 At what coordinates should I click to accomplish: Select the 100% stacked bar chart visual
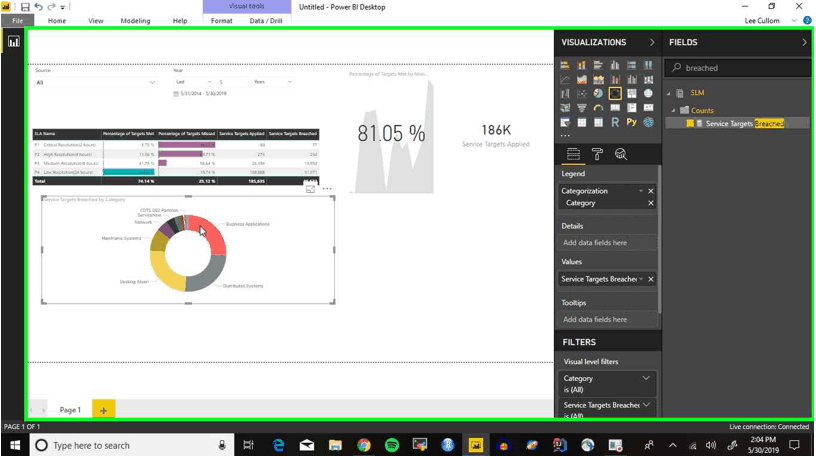tap(631, 65)
